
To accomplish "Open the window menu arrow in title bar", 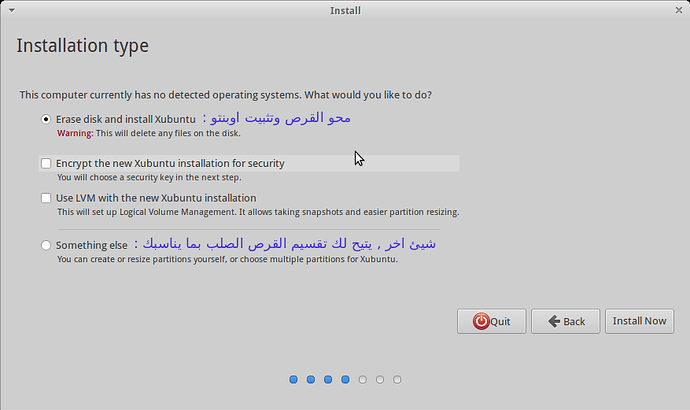I will click(x=12, y=10).
